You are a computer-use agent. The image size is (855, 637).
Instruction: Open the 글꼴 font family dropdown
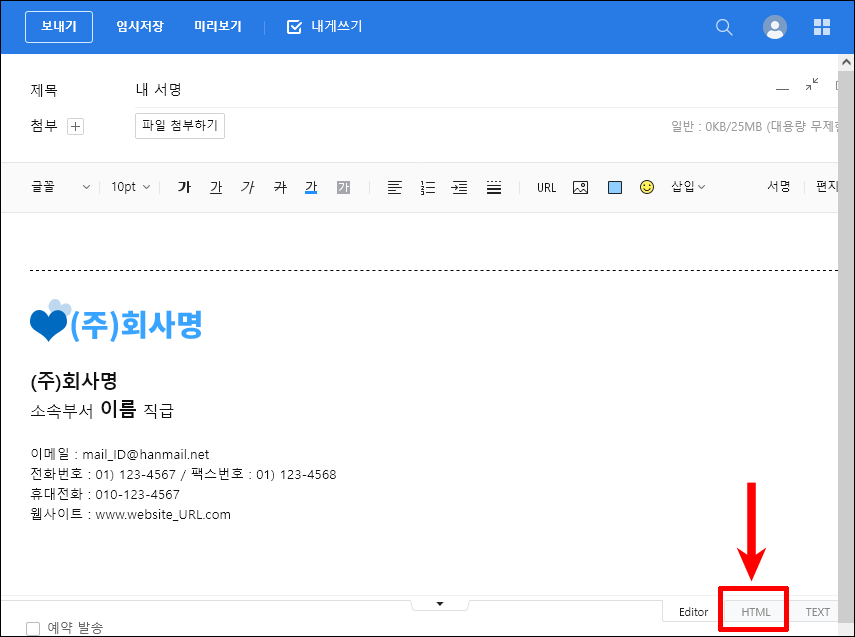point(55,187)
